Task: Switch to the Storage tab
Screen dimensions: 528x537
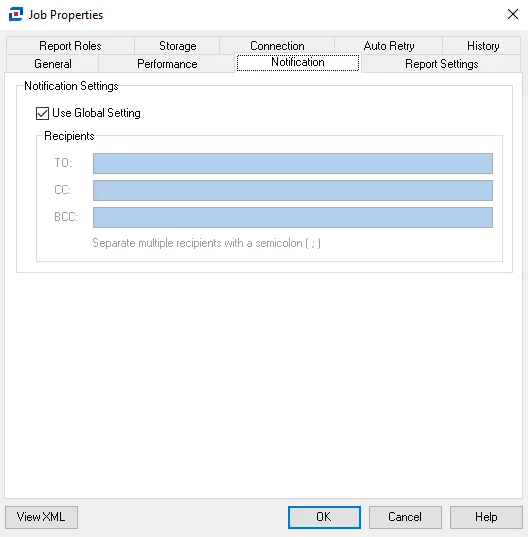Action: [x=177, y=46]
